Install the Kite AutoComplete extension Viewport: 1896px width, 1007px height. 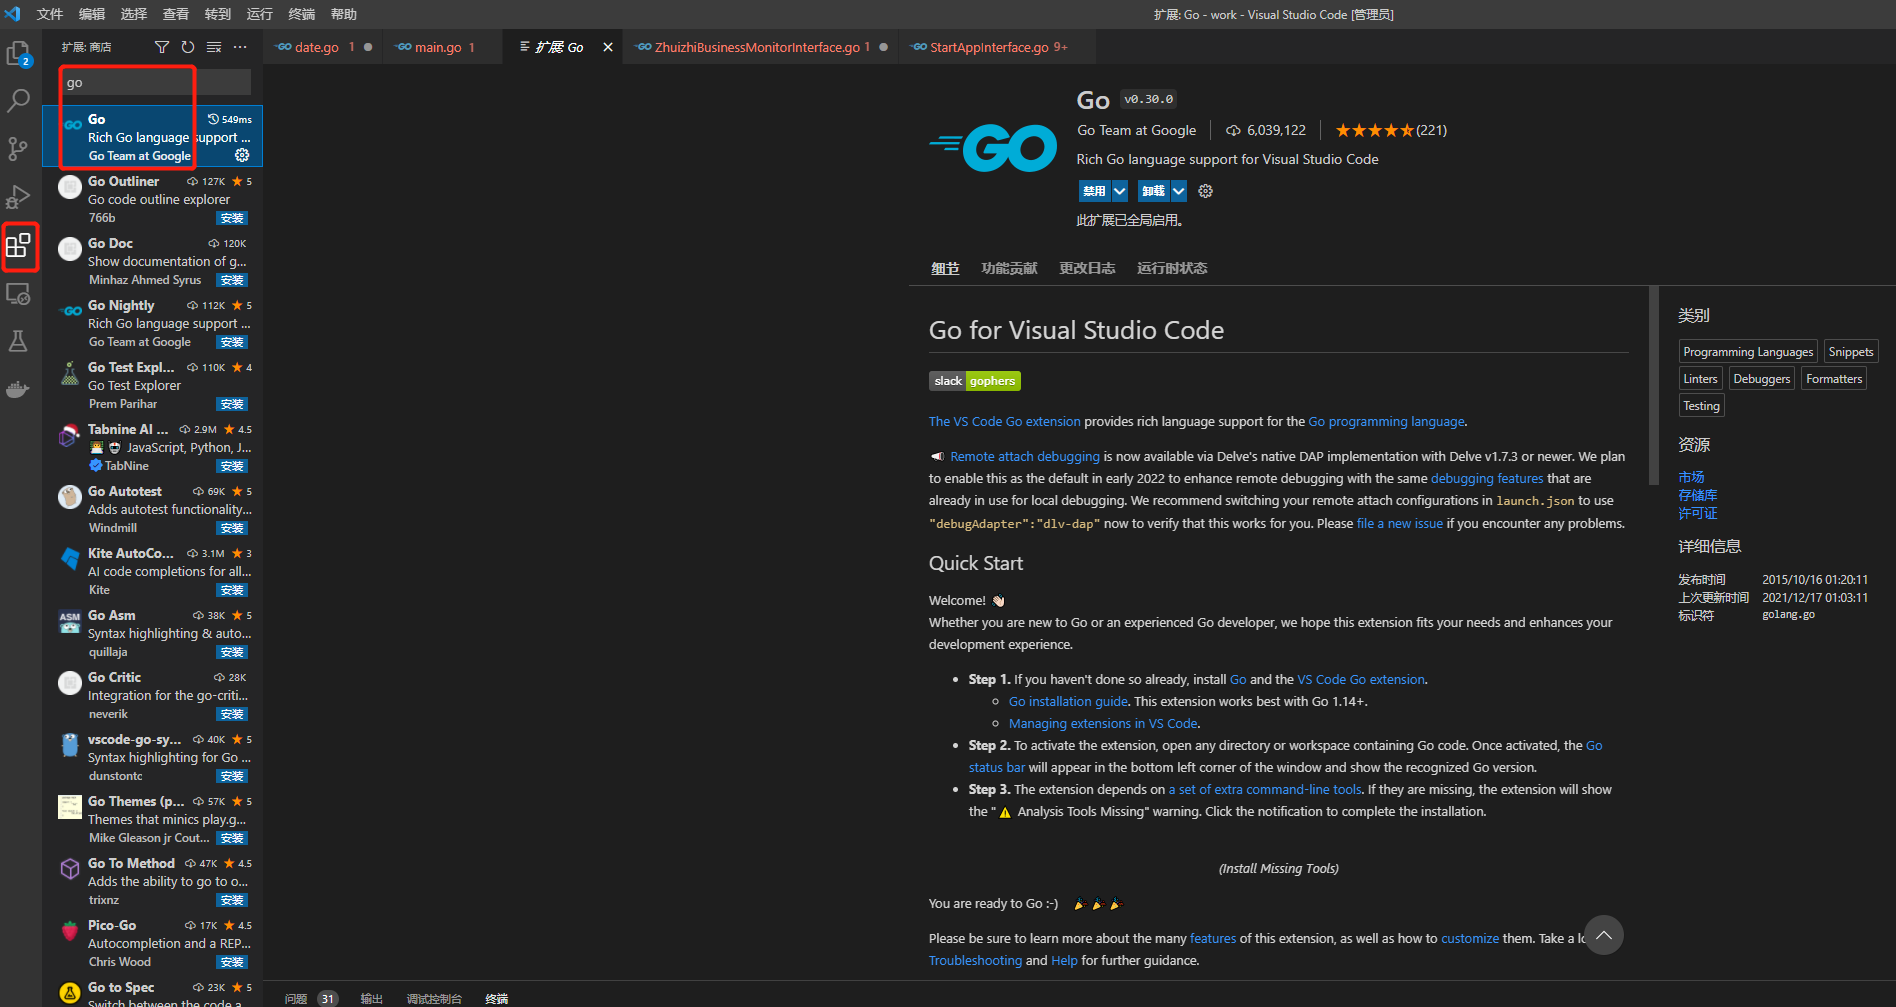(x=232, y=590)
